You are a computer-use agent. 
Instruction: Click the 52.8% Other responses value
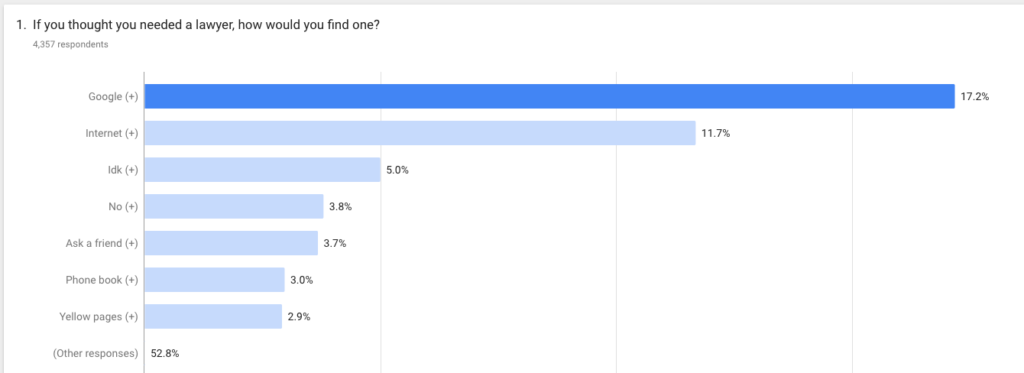[x=165, y=353]
